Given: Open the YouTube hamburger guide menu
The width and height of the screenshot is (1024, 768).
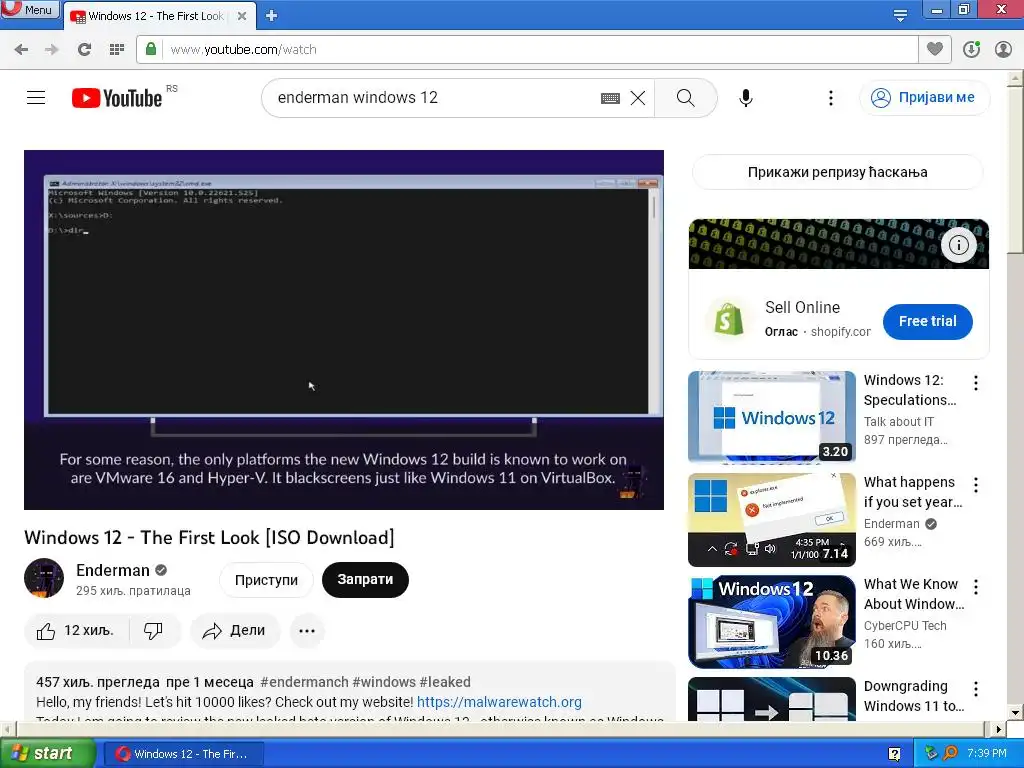Looking at the screenshot, I should point(36,98).
